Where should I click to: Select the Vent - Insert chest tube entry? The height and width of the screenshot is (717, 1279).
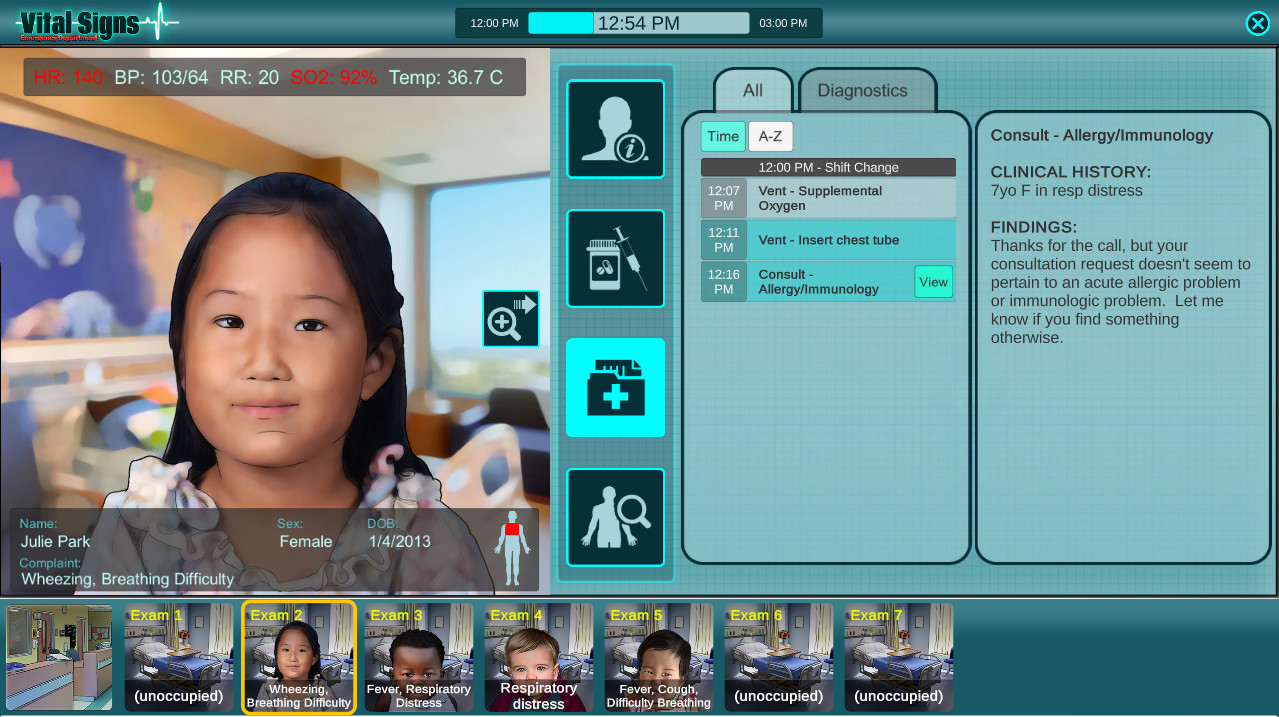tap(840, 240)
